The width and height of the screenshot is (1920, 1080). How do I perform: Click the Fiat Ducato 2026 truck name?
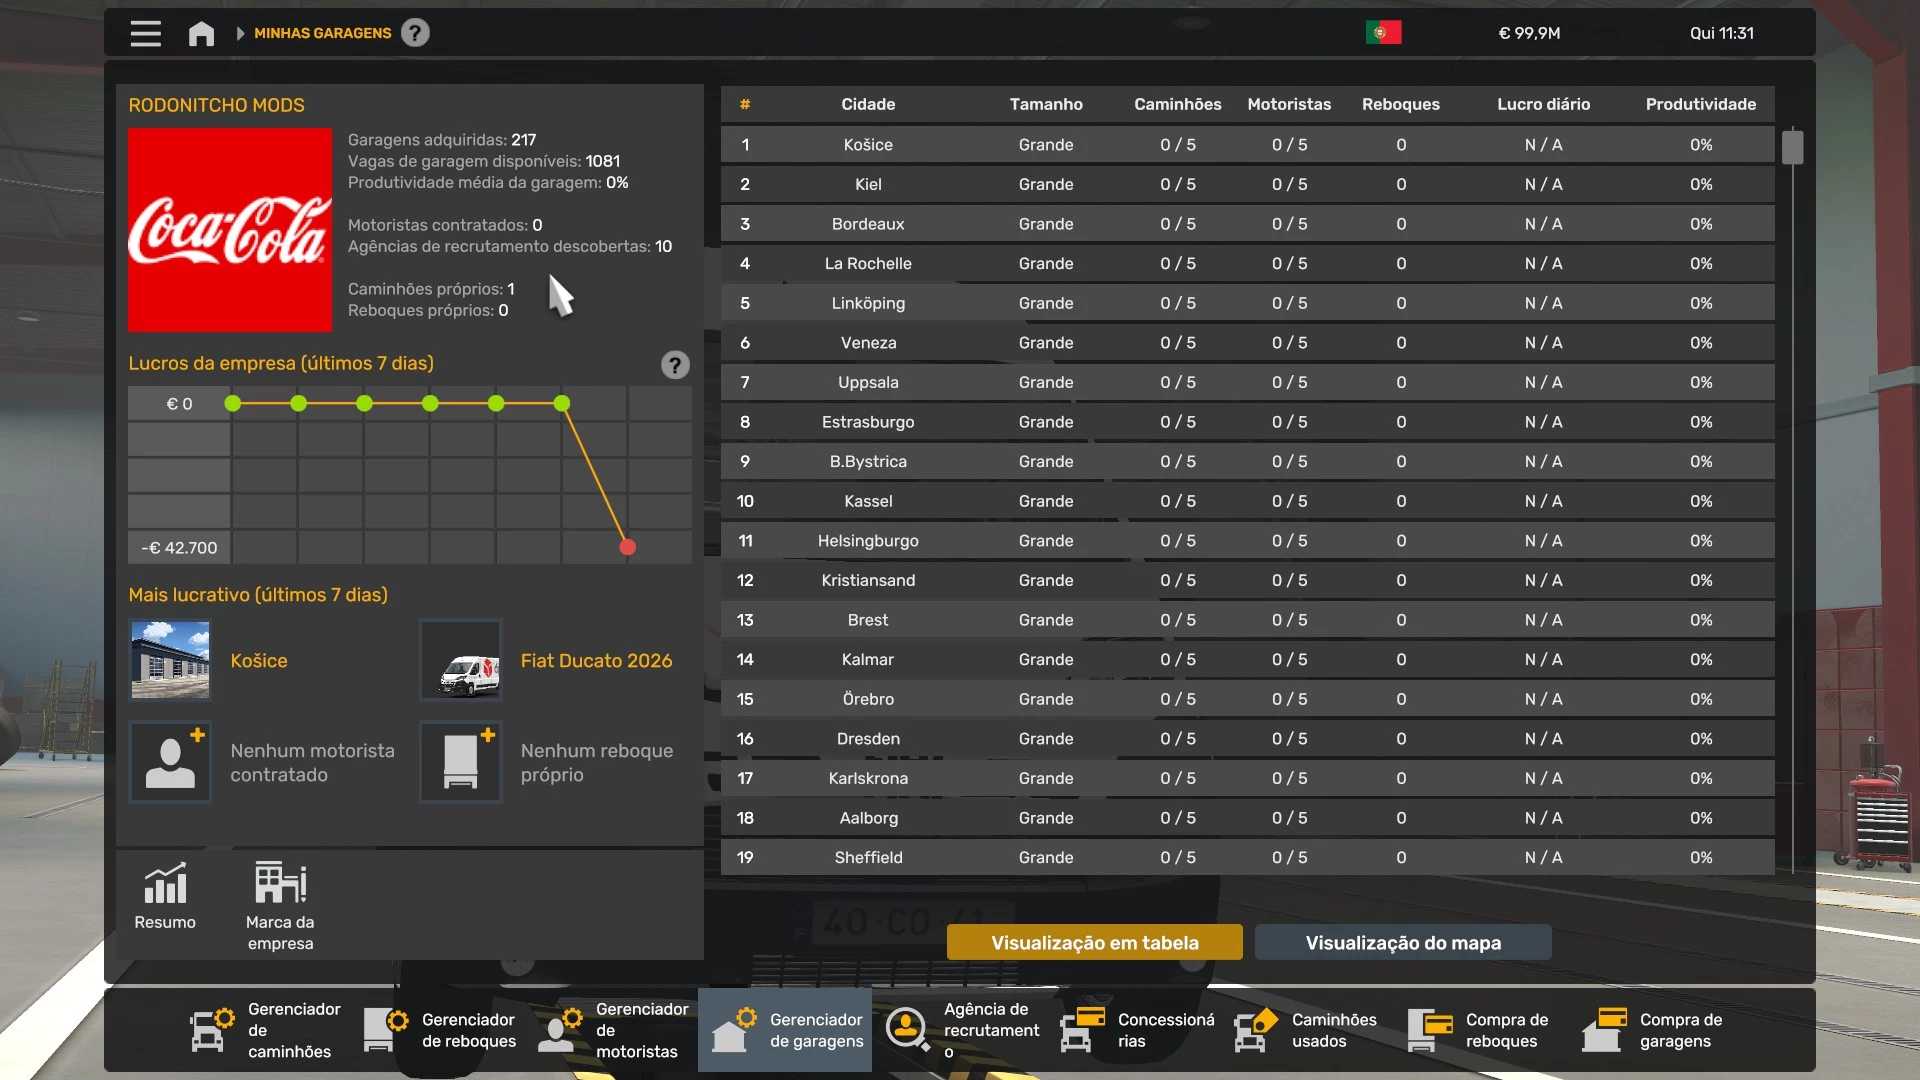pyautogui.click(x=596, y=661)
